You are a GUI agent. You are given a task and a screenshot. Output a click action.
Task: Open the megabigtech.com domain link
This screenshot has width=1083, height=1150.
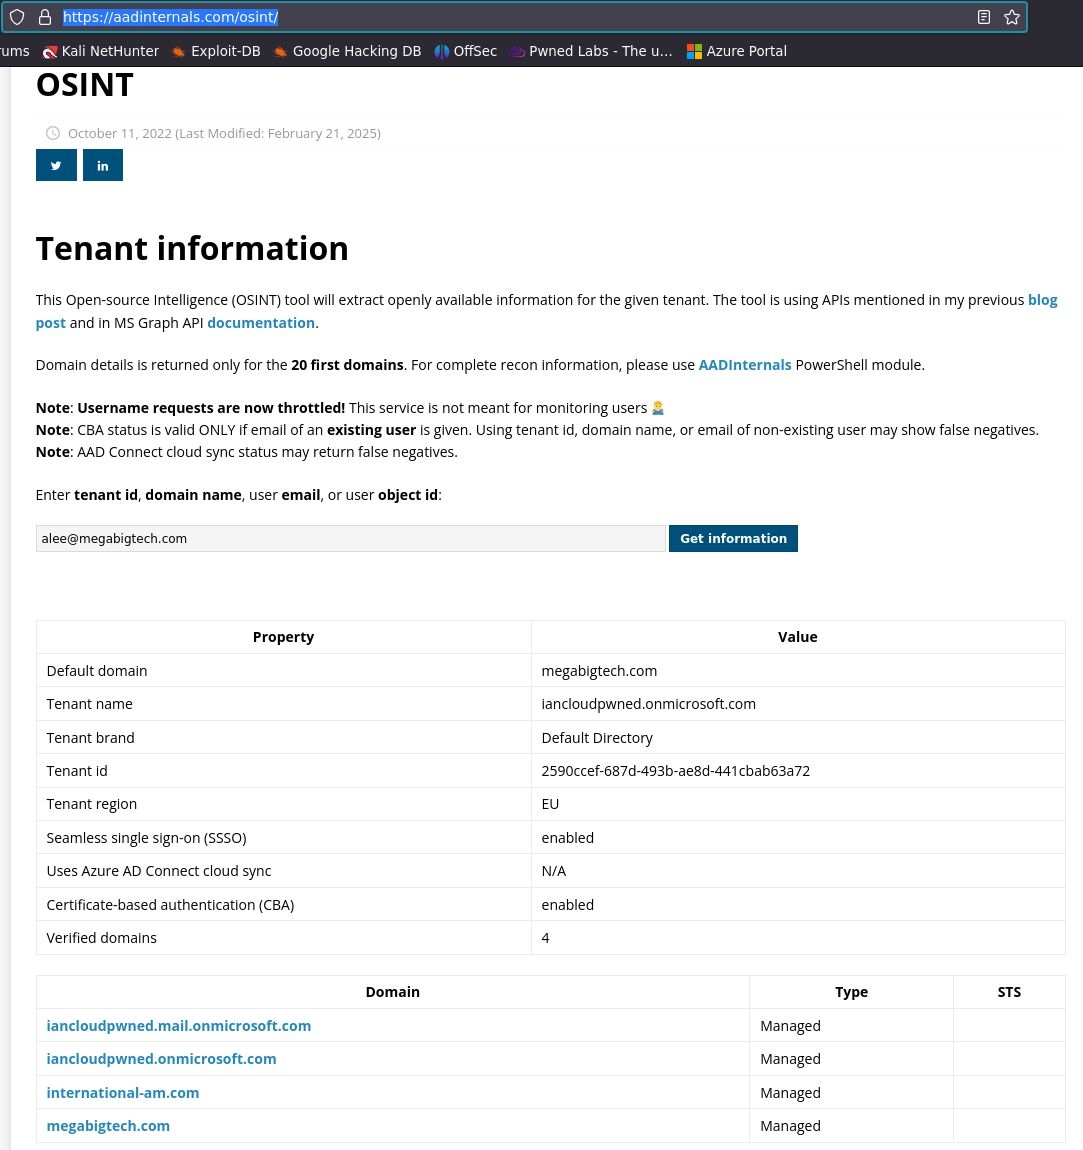coord(107,1125)
